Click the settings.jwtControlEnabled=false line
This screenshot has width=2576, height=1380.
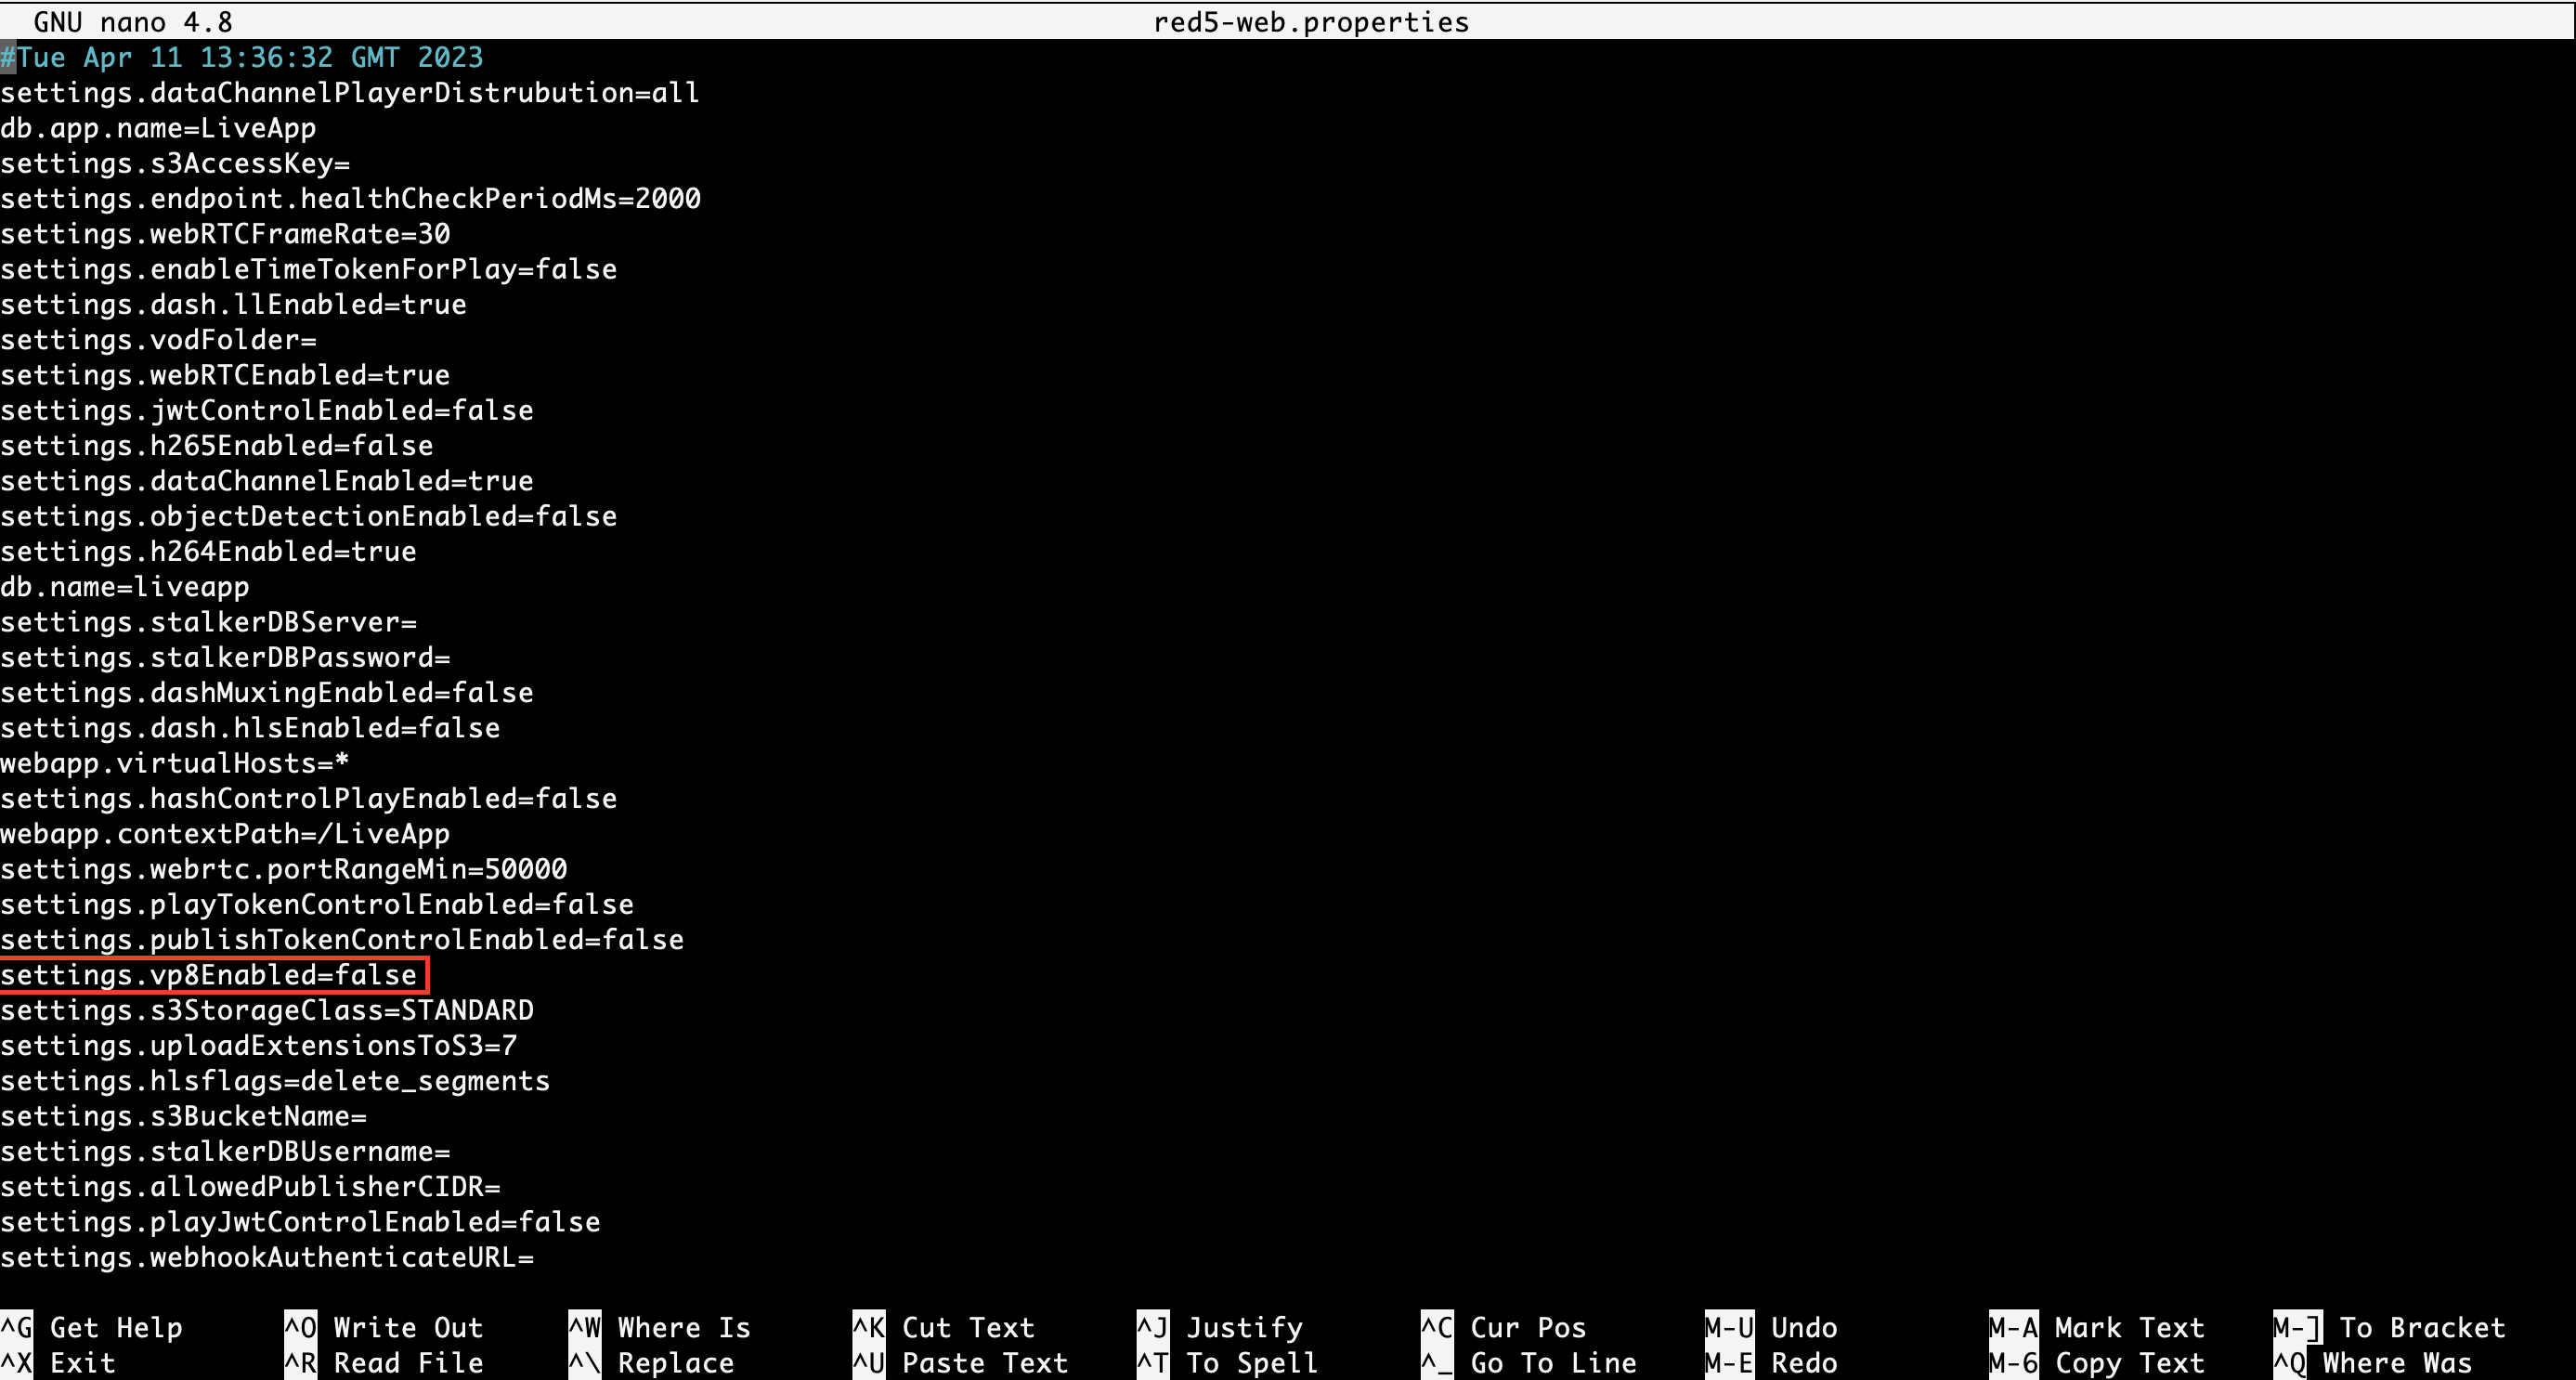tap(267, 410)
